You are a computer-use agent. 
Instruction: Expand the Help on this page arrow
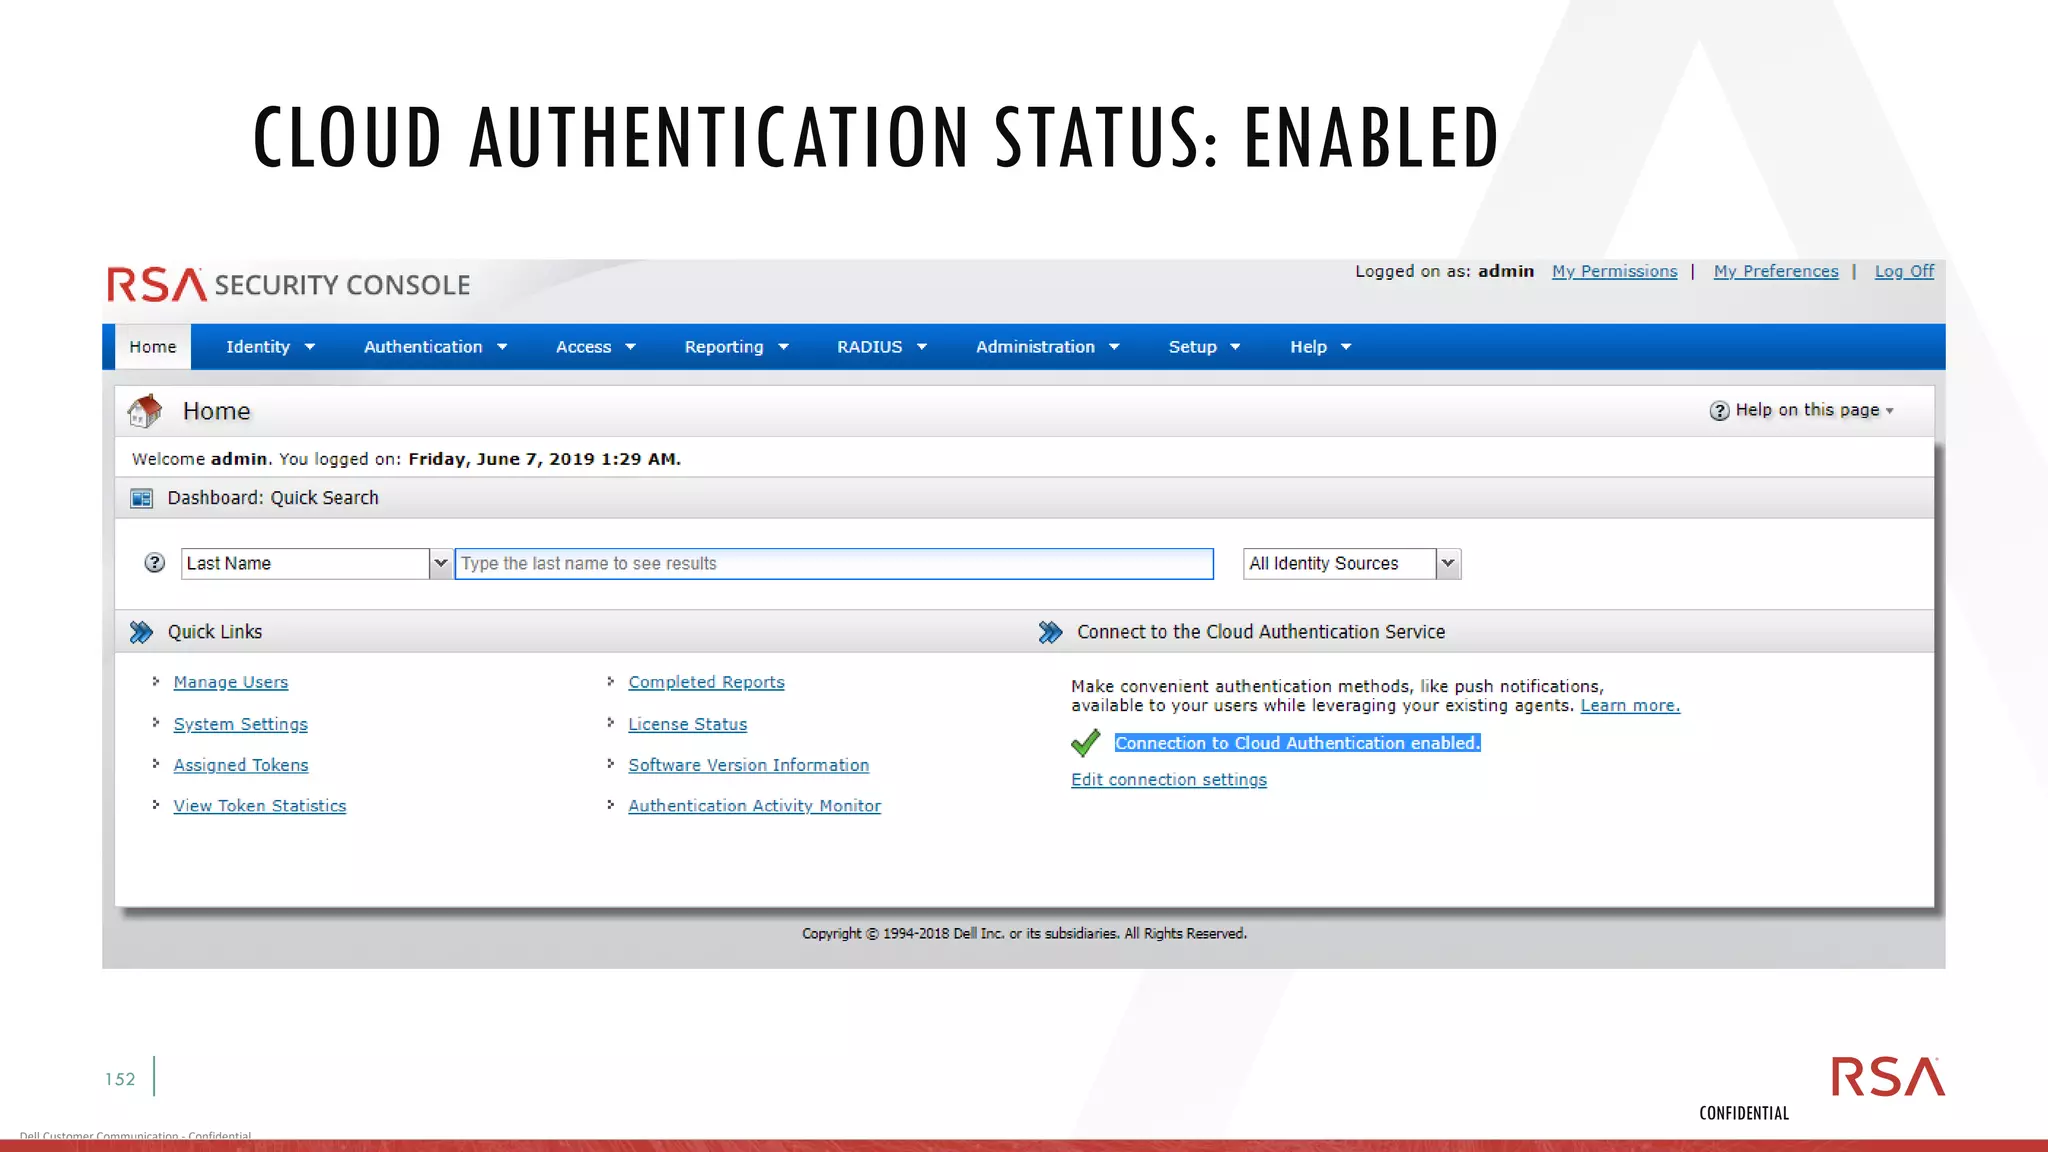pyautogui.click(x=1889, y=411)
